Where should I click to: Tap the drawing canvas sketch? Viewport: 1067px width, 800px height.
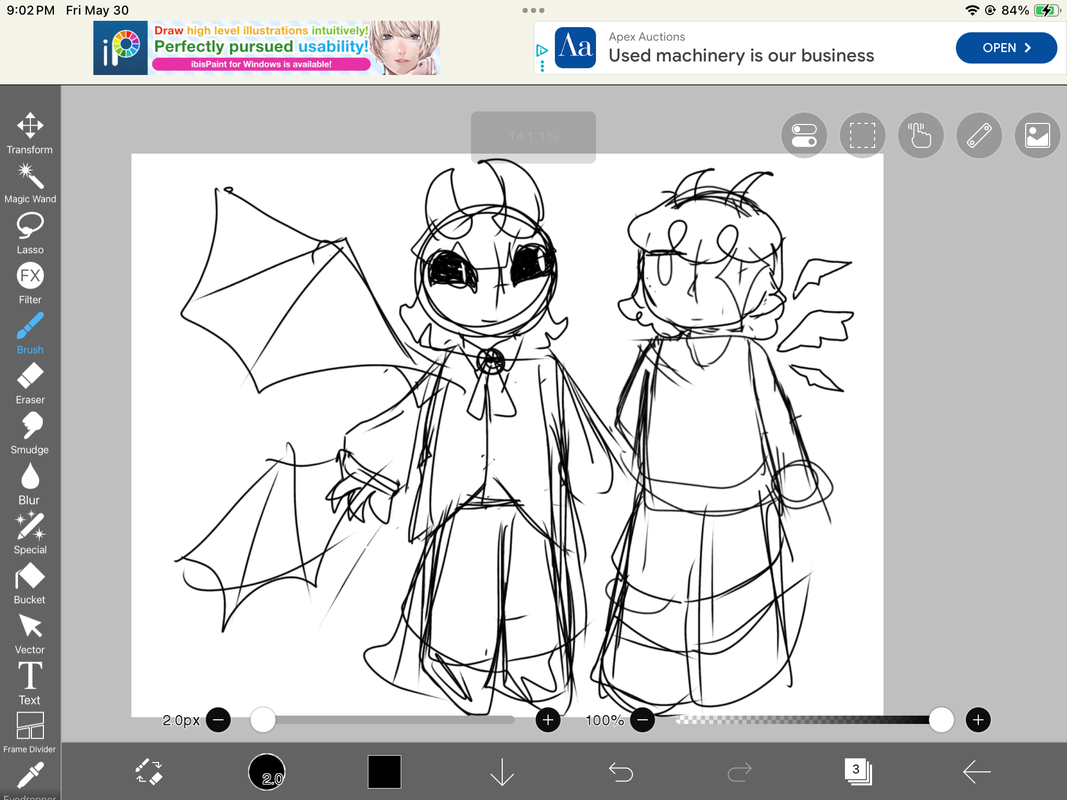(x=507, y=435)
